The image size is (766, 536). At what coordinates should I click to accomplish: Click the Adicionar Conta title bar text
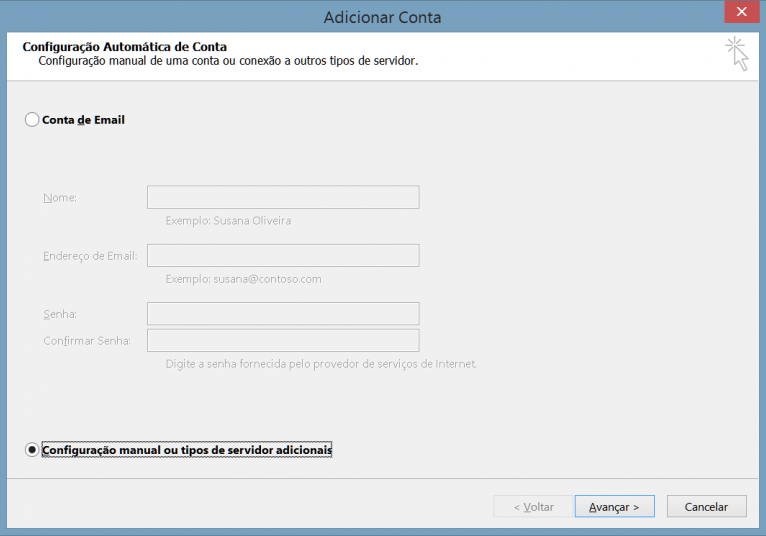pos(382,17)
